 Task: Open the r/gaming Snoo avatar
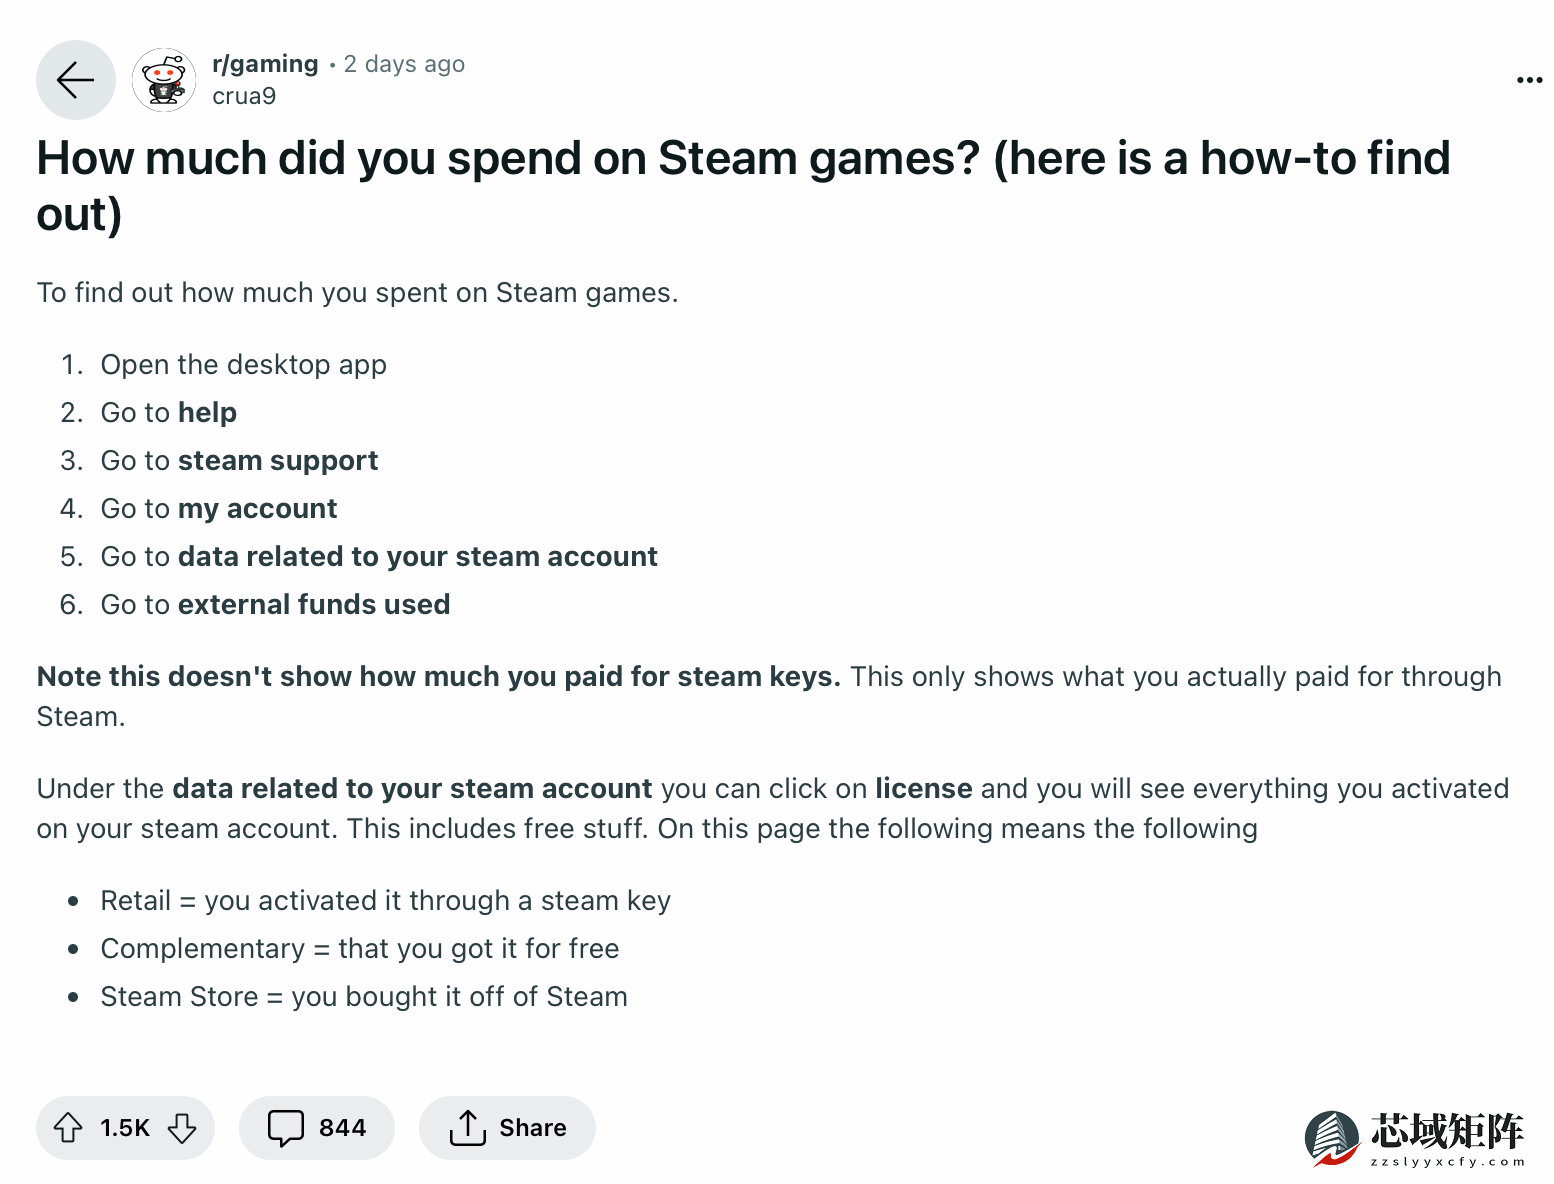click(x=164, y=80)
